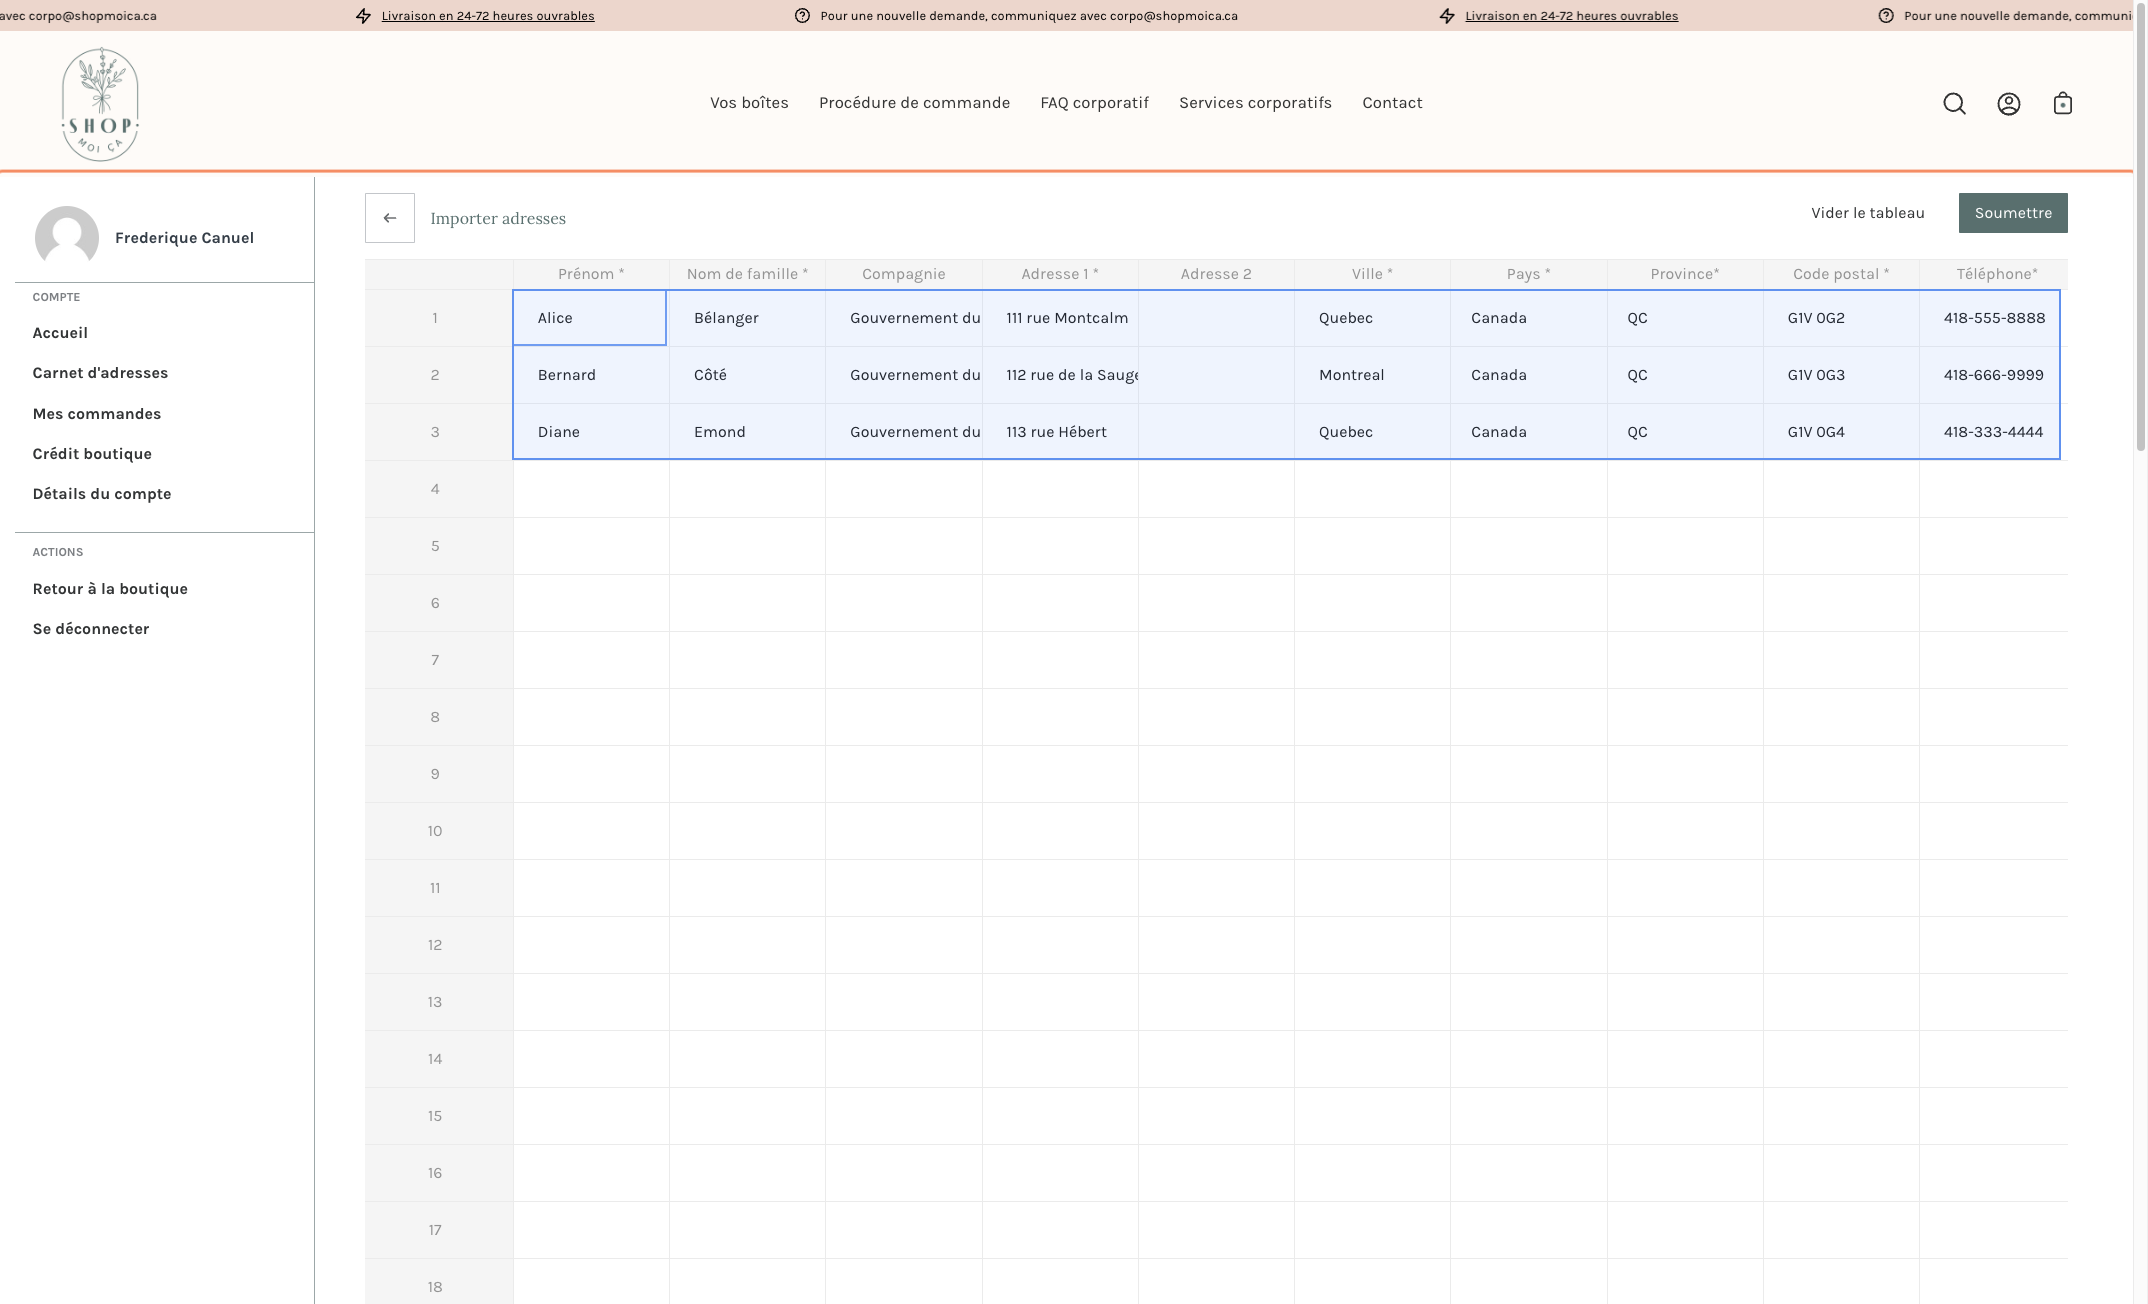Open Procédure de commande menu item
This screenshot has width=2148, height=1304.
coord(914,103)
